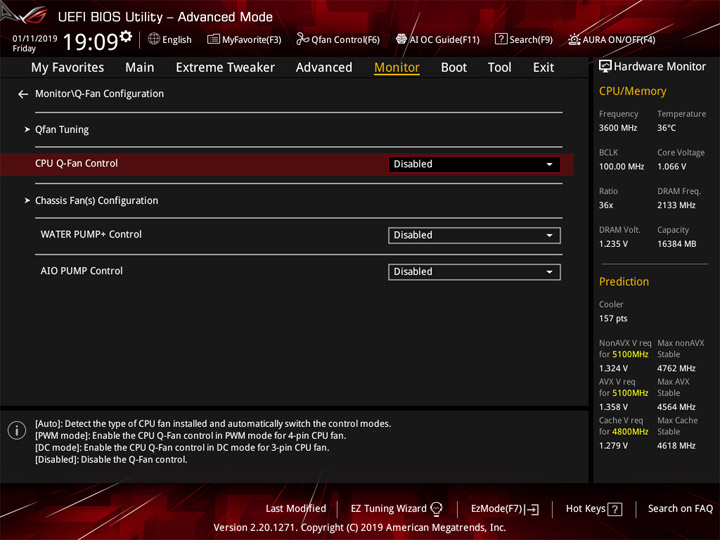Click the 100.00 MHz BCLK value
This screenshot has height=540, width=720.
(x=621, y=167)
